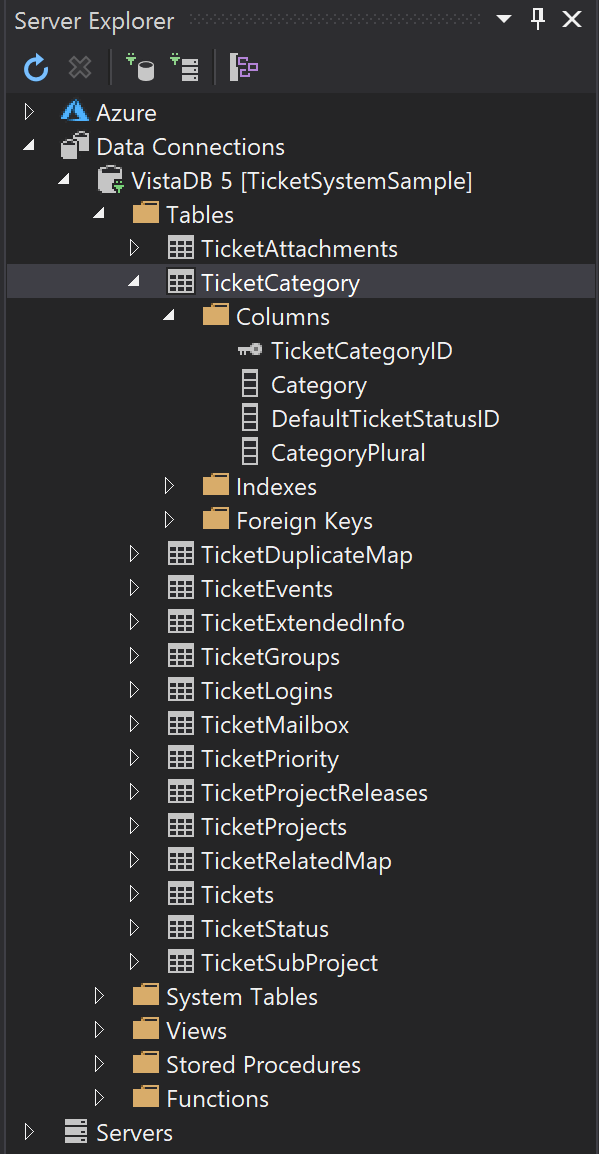This screenshot has height=1154, width=599.
Task: Collapse the Columns folder under TicketCategory
Action: tap(168, 315)
